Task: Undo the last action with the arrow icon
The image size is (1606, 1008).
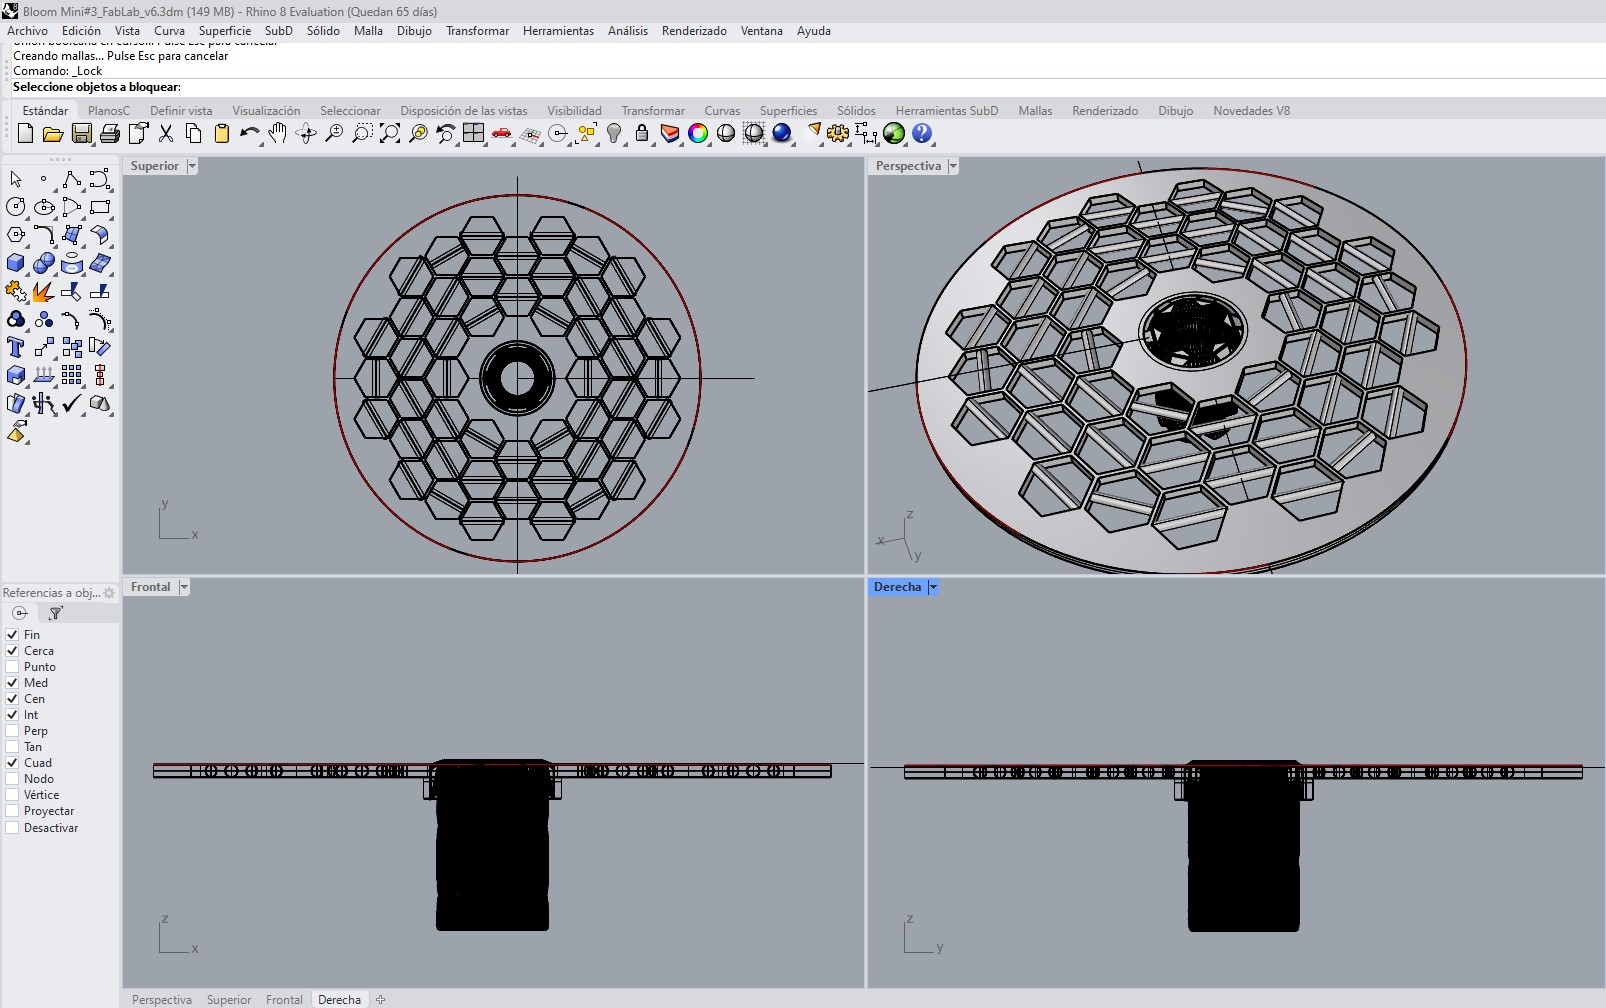Action: (x=250, y=134)
